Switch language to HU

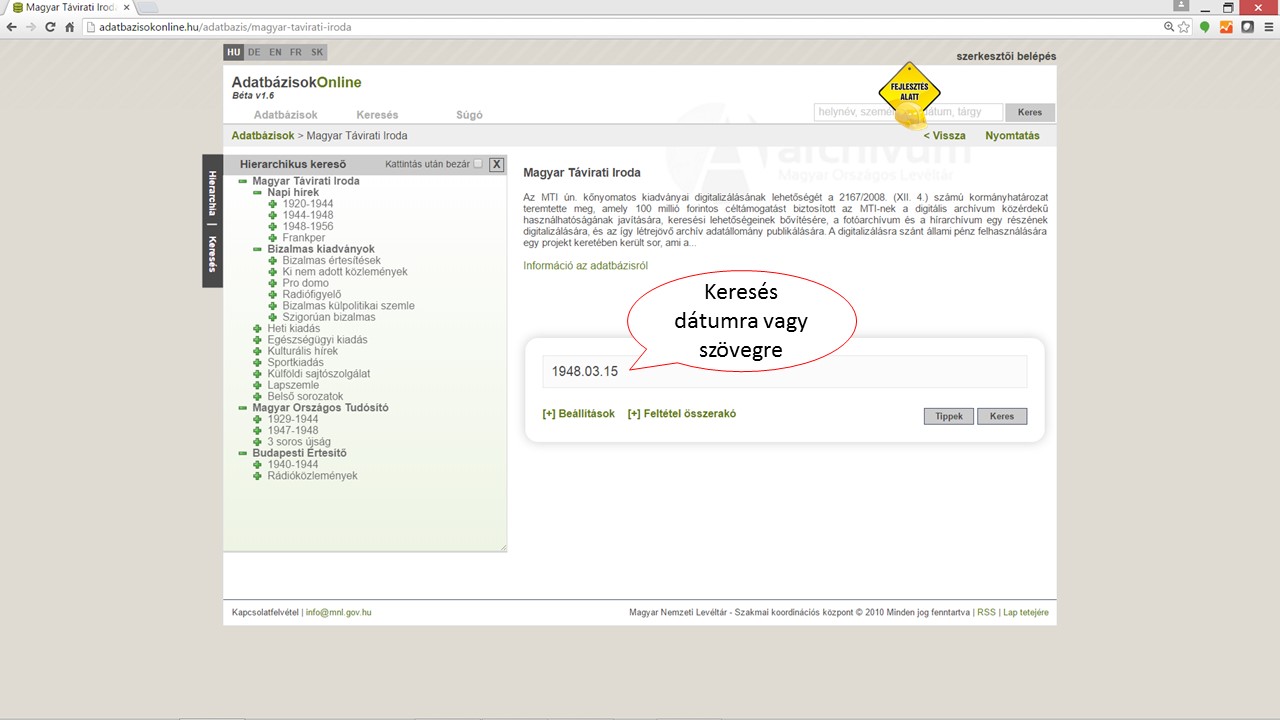(x=234, y=52)
